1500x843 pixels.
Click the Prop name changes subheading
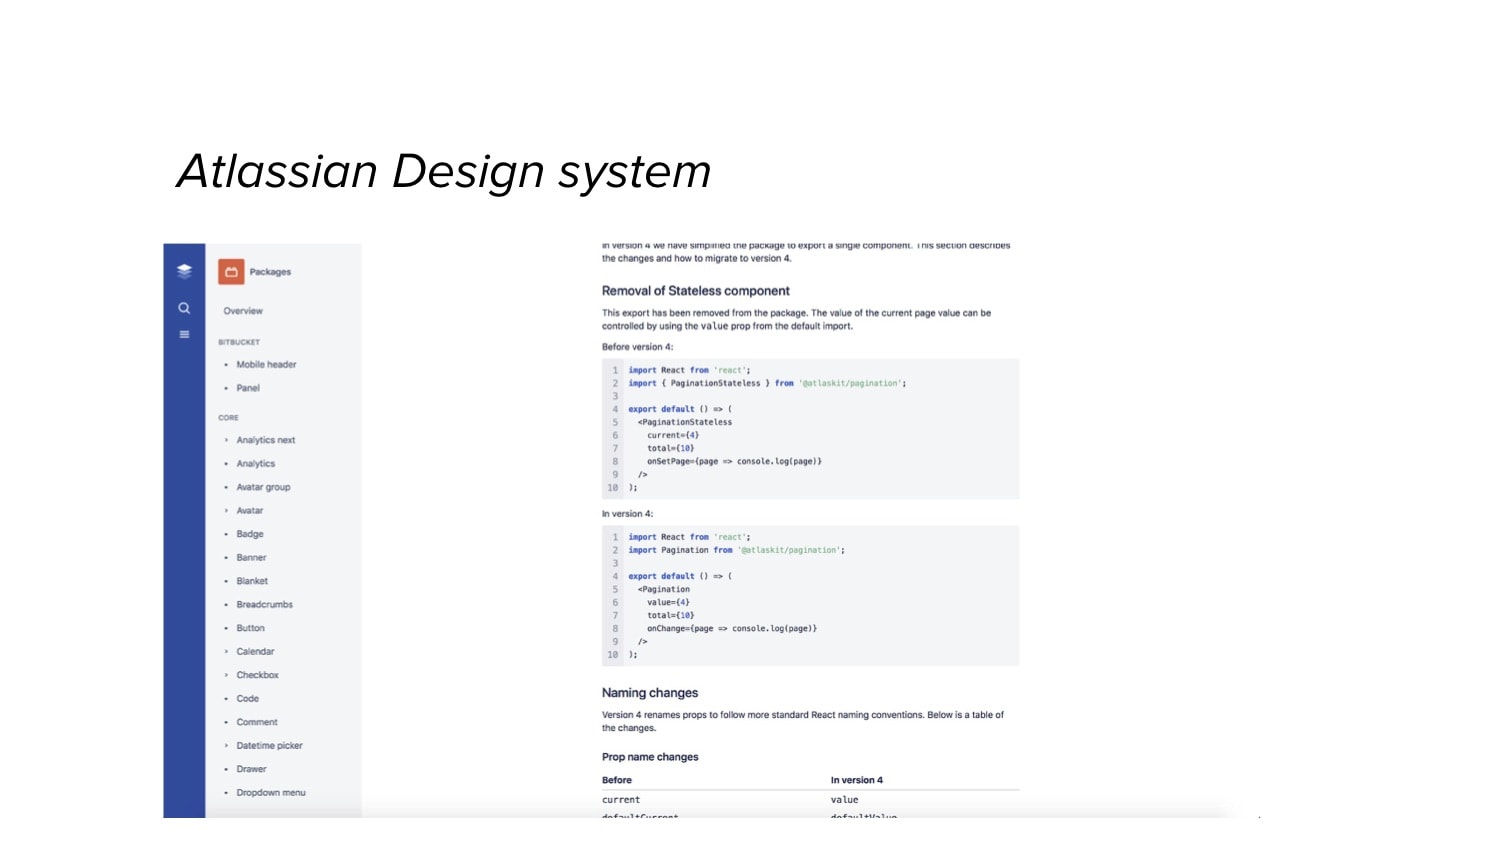coord(650,757)
